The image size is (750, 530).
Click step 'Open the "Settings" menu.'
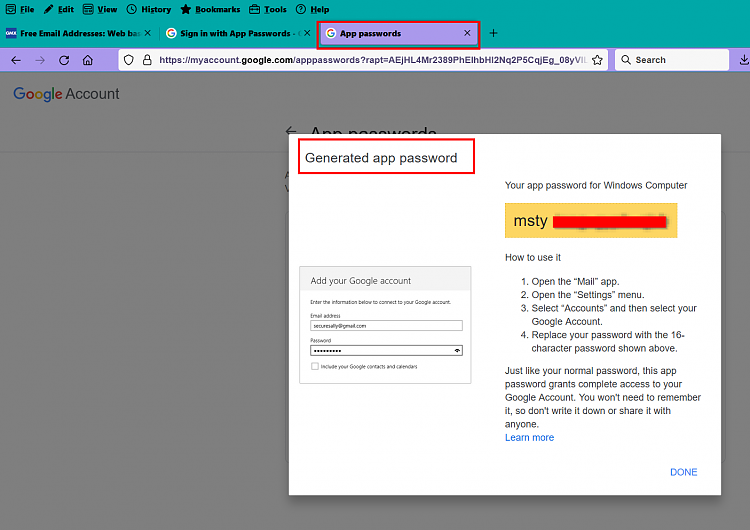588,295
